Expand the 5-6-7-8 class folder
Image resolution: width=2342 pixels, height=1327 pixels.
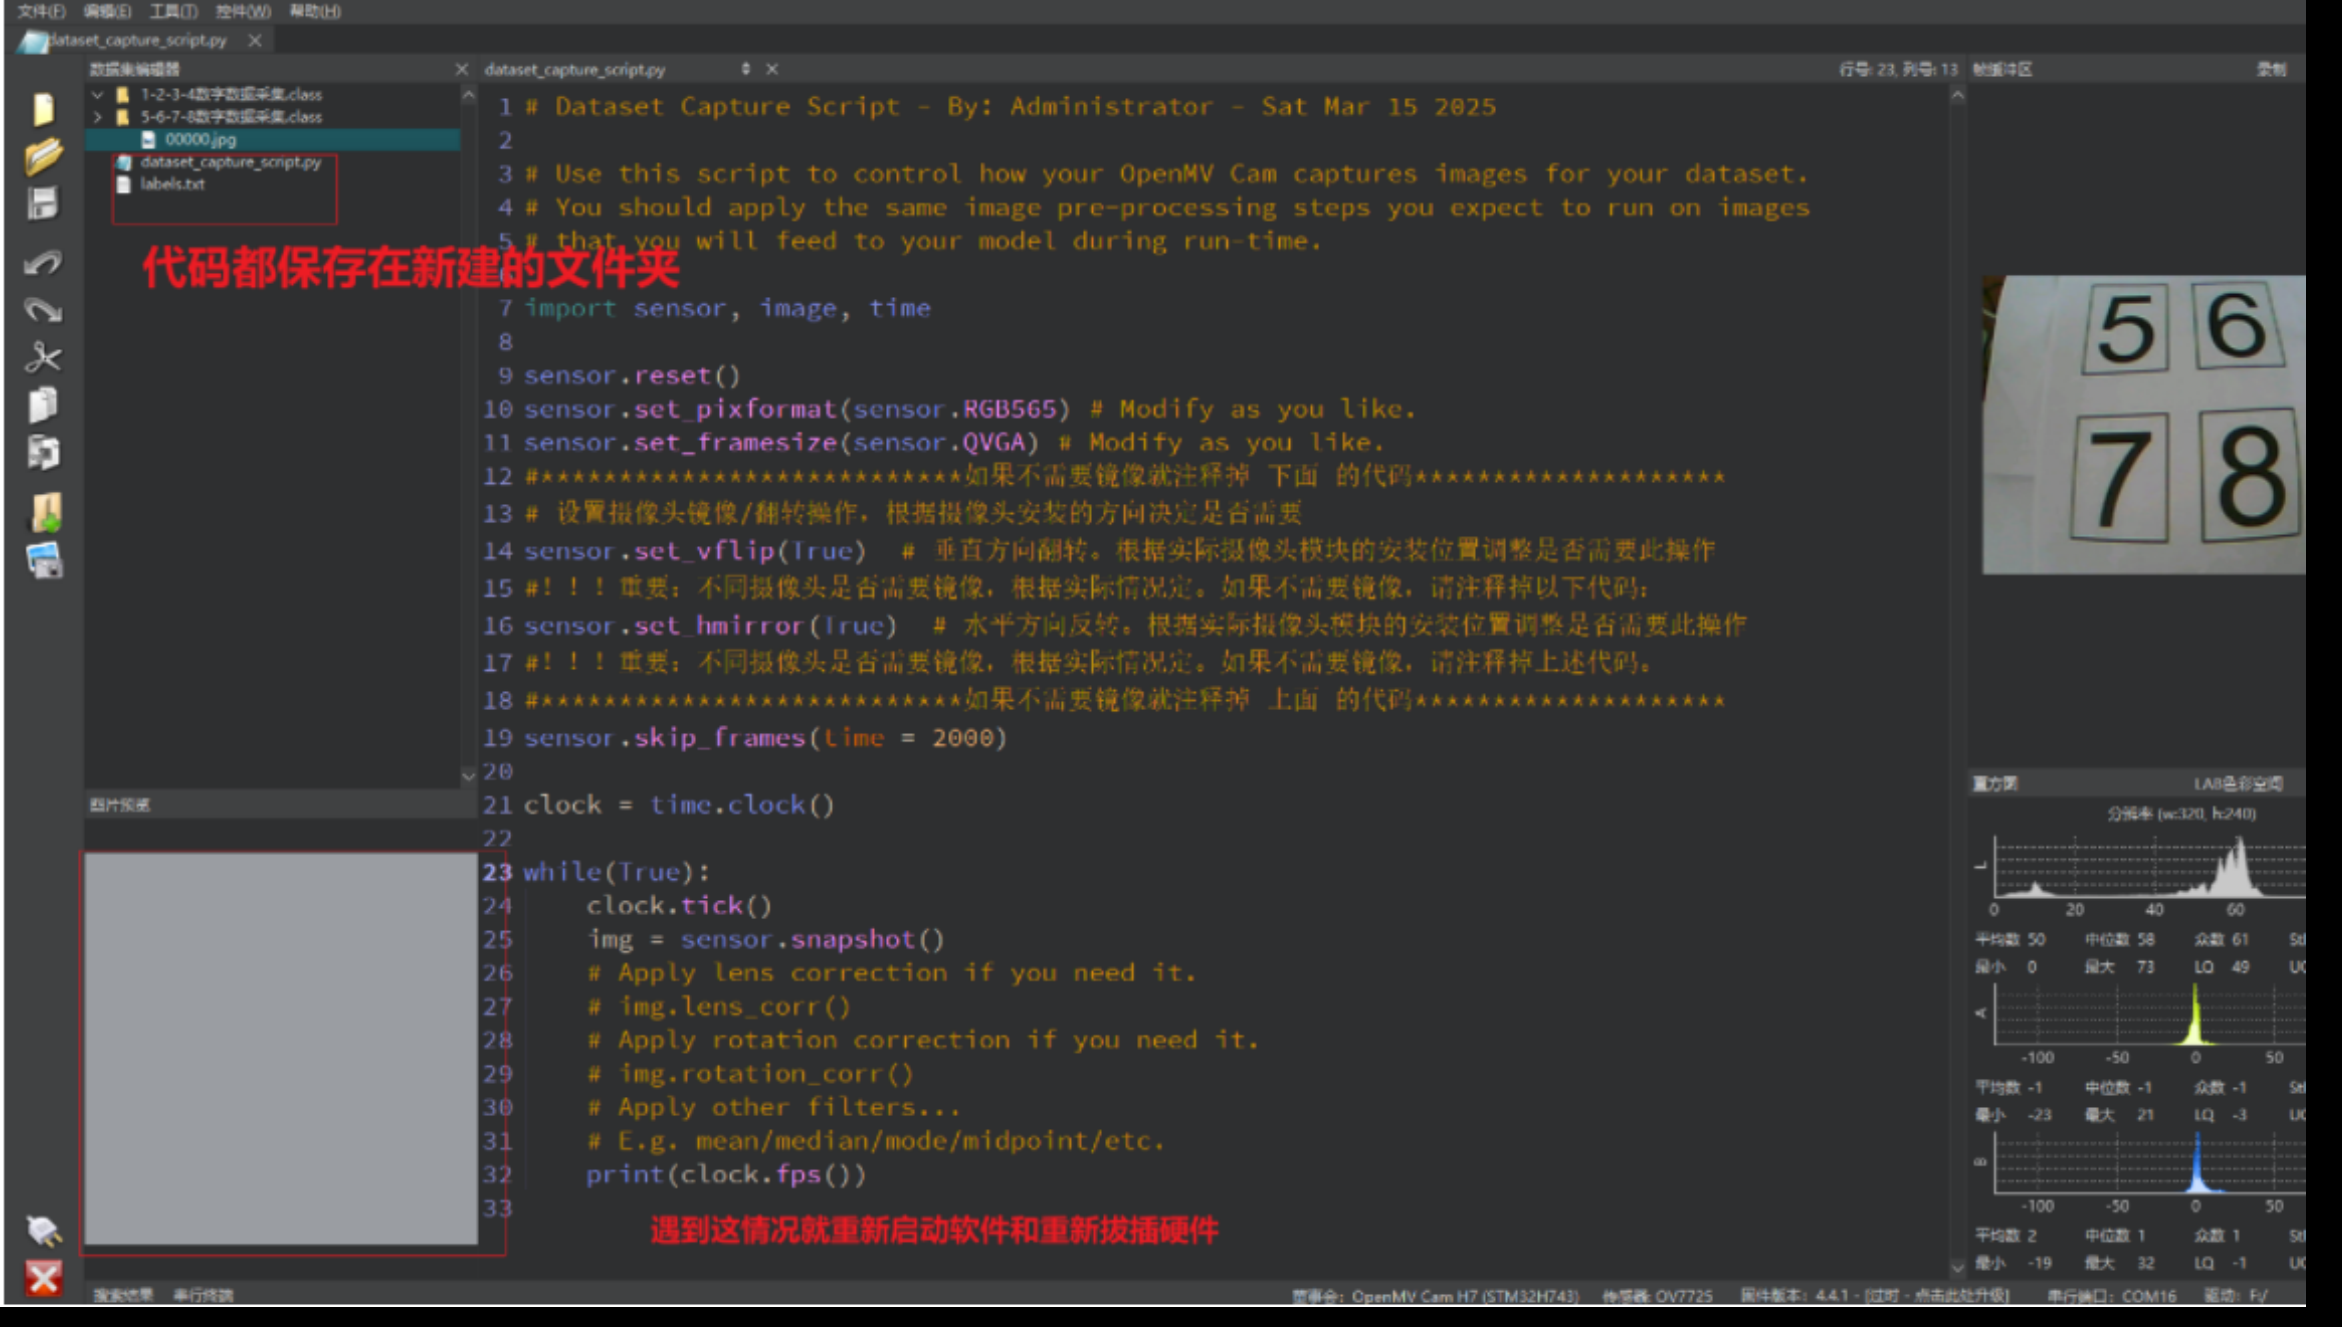[98, 117]
